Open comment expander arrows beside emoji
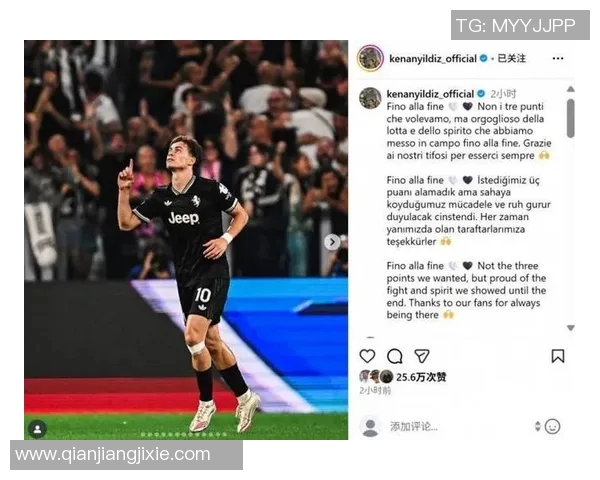Screen dimensions: 600x480 click(538, 426)
